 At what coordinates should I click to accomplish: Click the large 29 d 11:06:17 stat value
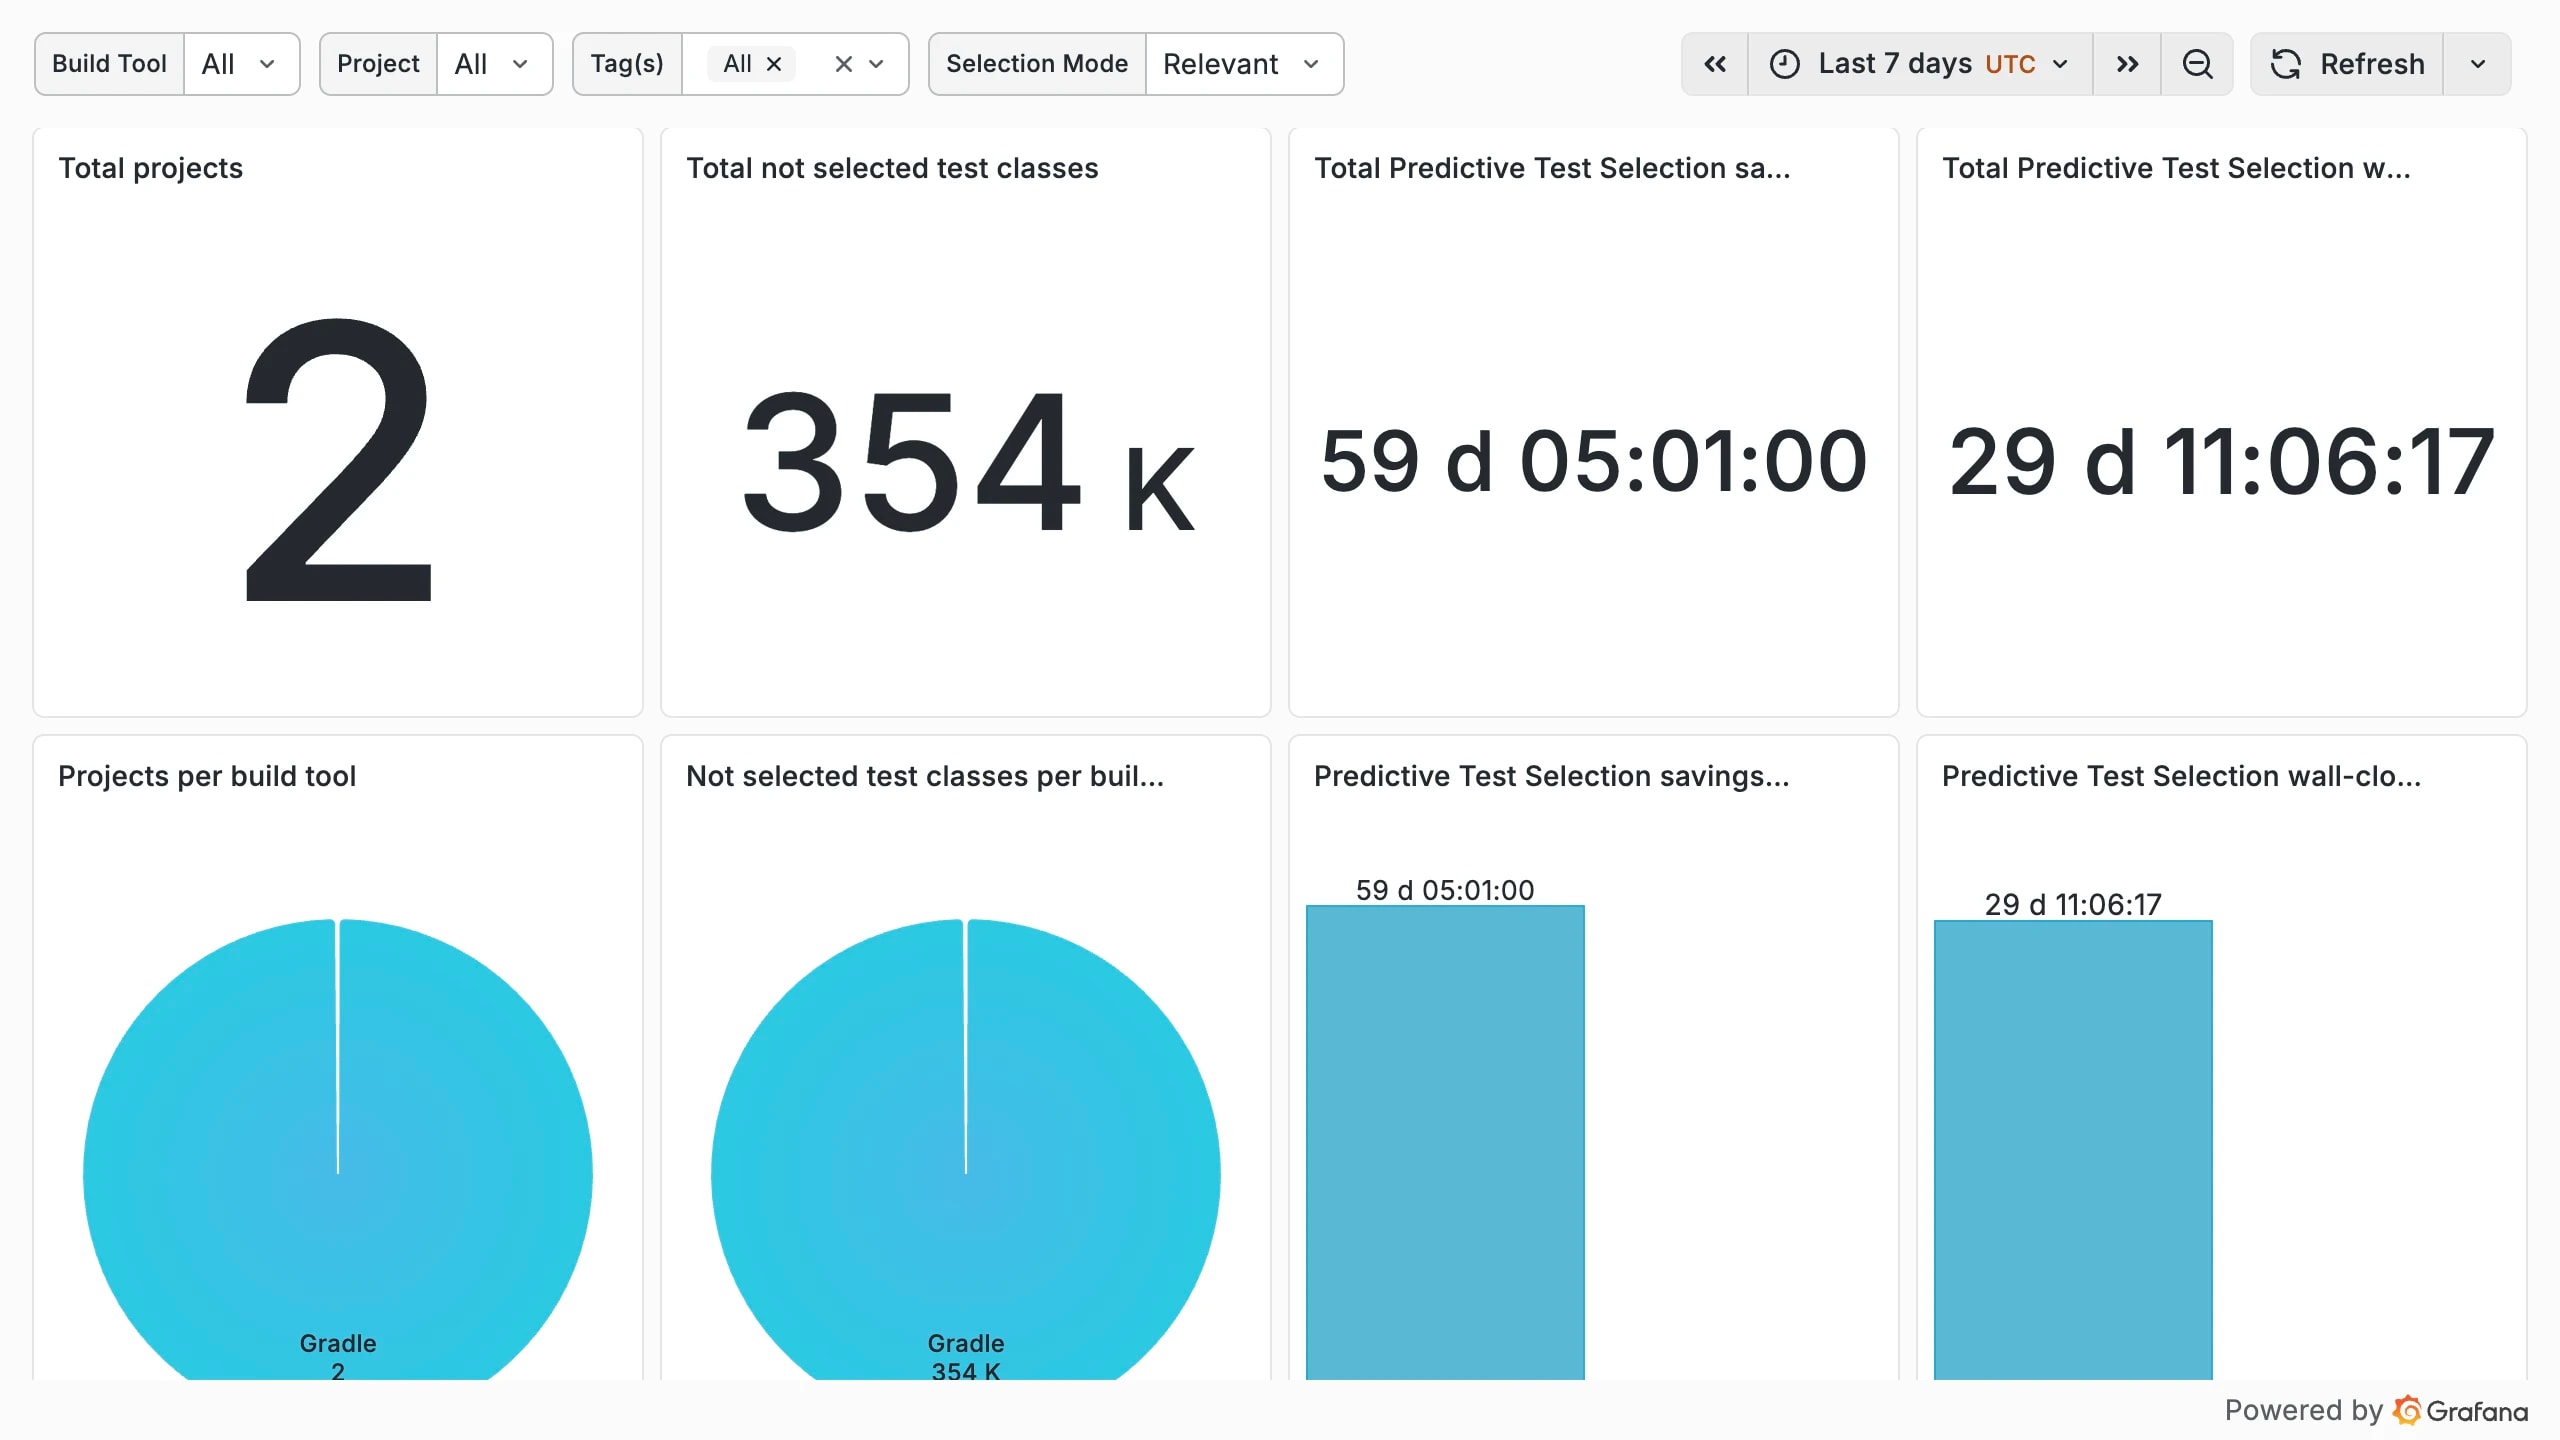pos(2222,462)
